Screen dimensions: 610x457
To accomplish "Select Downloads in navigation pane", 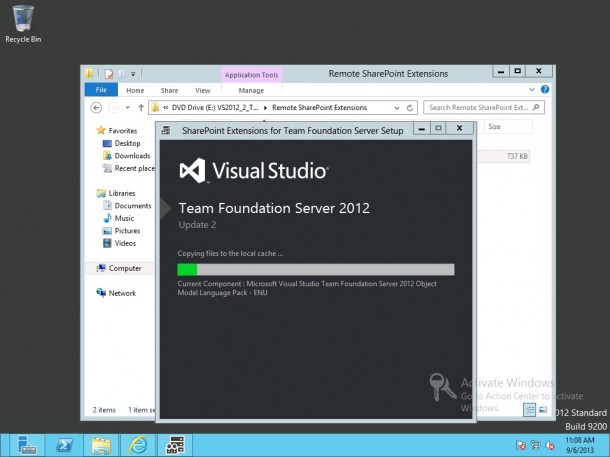I will 132,156.
